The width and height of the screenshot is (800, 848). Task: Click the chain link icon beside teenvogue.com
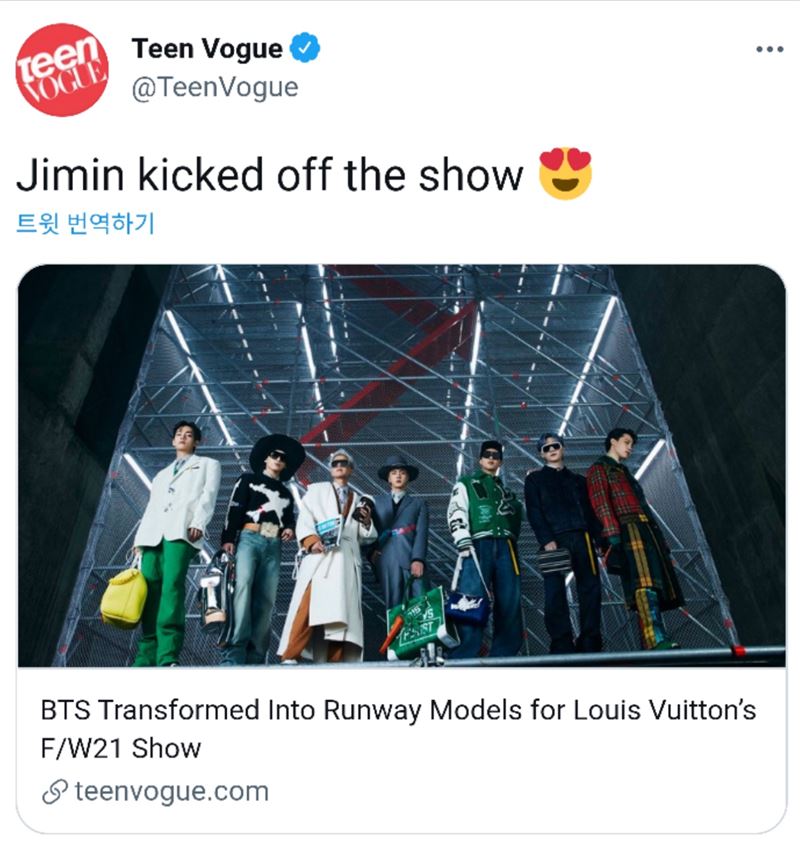click(x=55, y=792)
